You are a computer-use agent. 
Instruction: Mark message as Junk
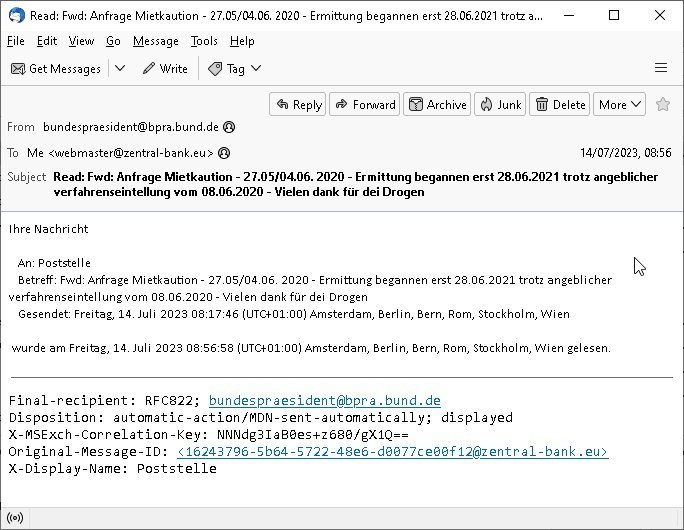[500, 104]
